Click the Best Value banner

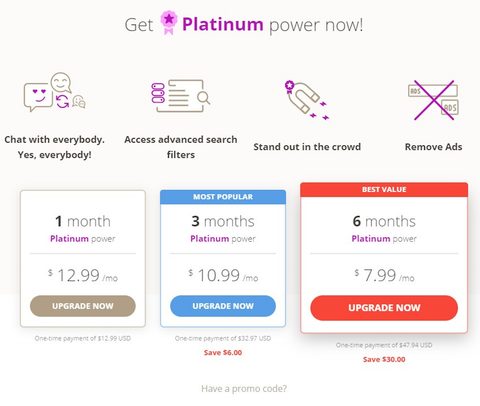pyautogui.click(x=384, y=190)
